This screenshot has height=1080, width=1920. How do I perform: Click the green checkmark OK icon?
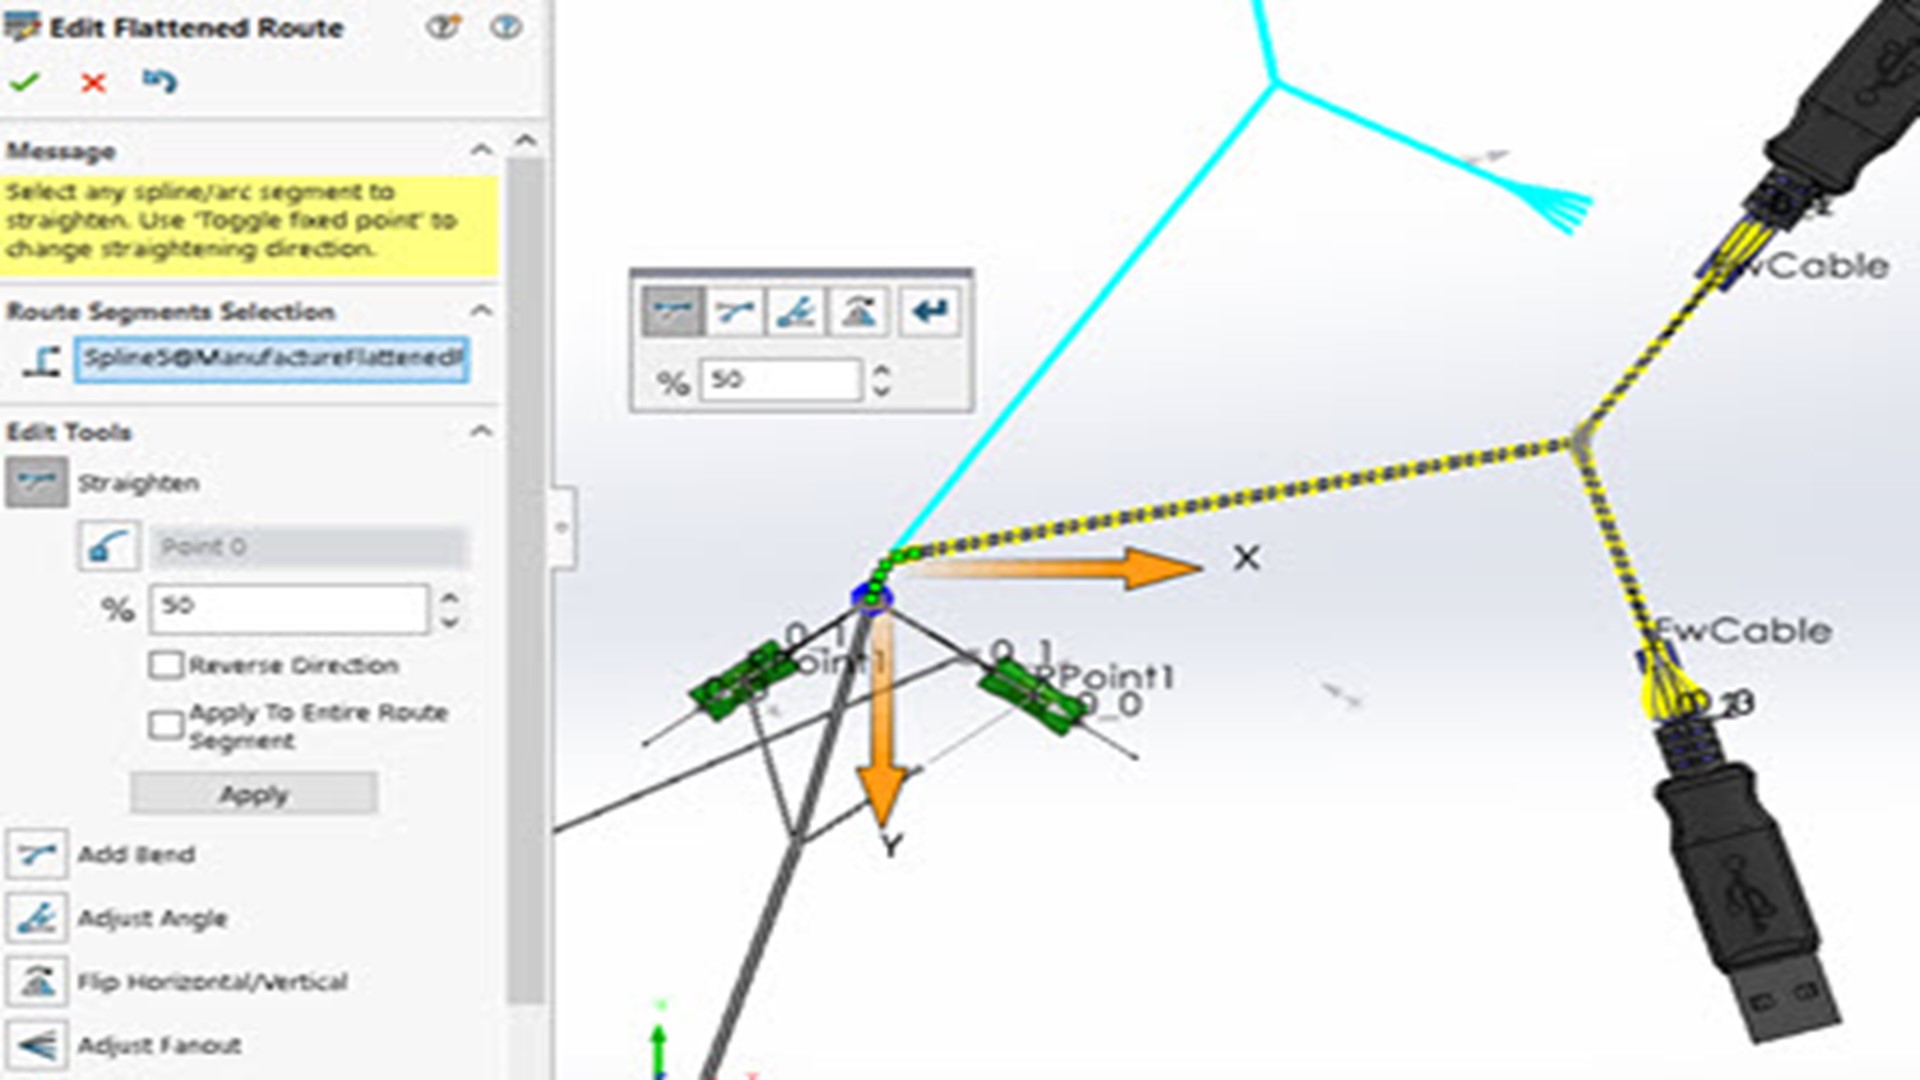coord(24,82)
